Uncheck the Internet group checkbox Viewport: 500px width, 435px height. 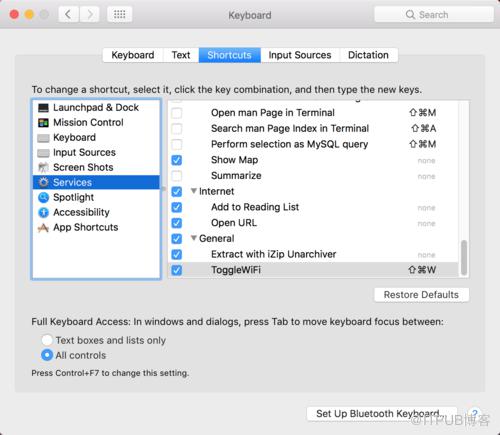(177, 192)
